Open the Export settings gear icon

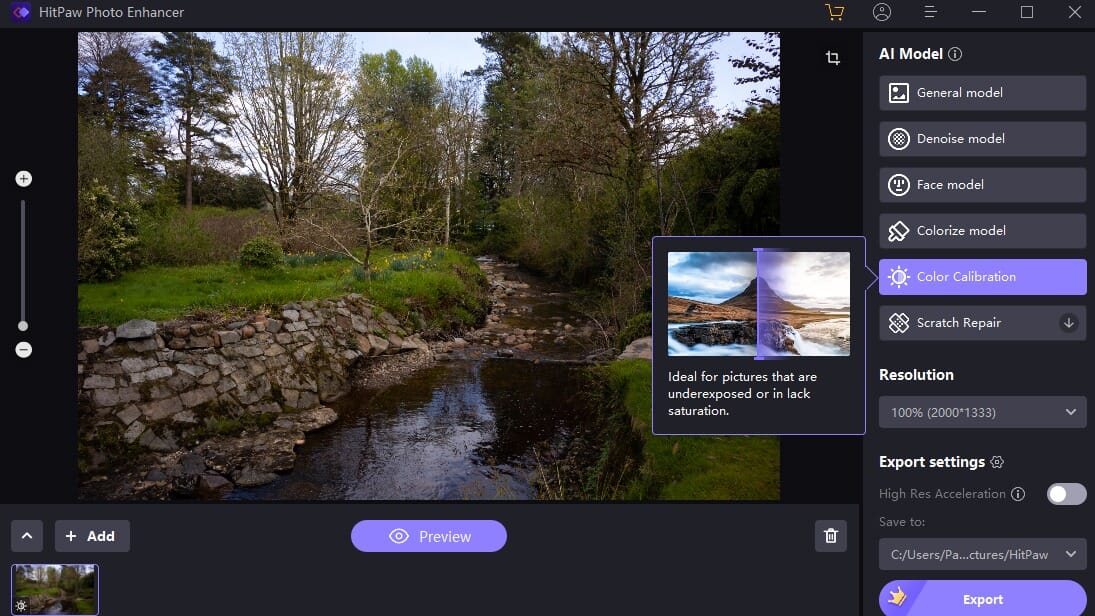pyautogui.click(x=996, y=462)
